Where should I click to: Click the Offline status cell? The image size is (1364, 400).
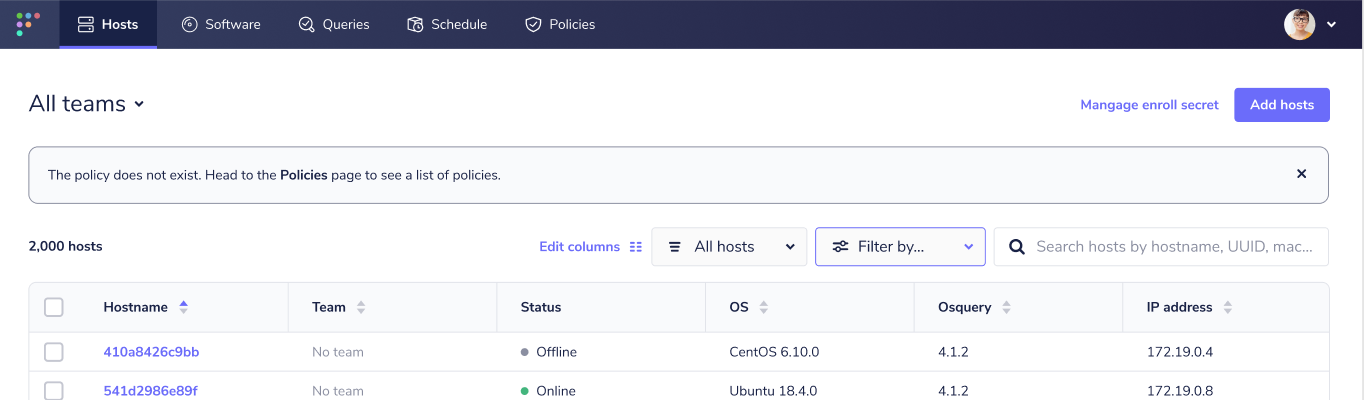[549, 352]
